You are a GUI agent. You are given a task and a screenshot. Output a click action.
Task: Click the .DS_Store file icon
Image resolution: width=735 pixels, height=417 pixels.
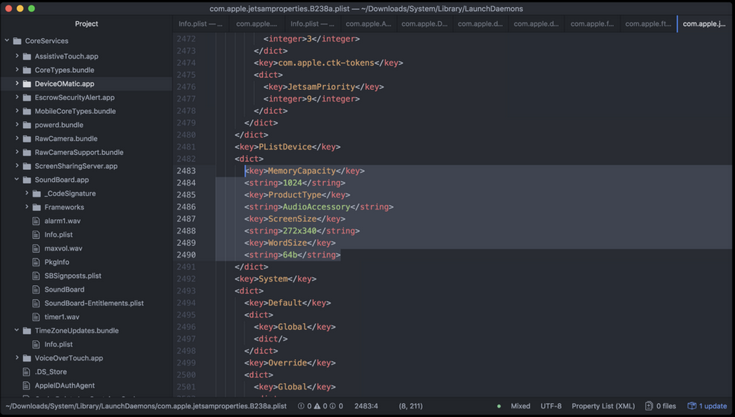pos(27,372)
